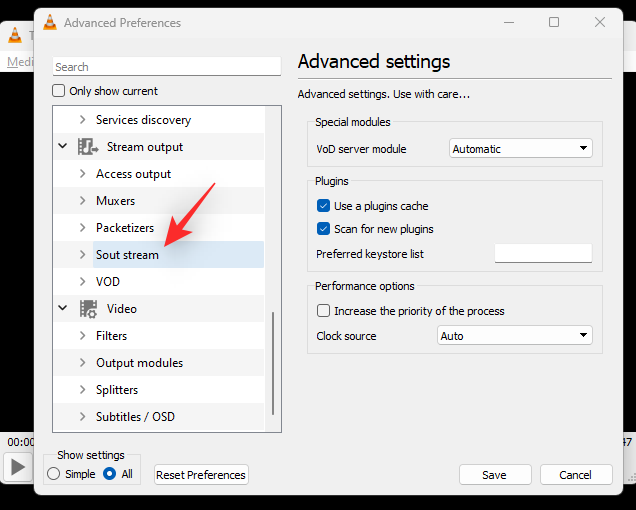Enable Increase the priority of the process

(x=323, y=311)
